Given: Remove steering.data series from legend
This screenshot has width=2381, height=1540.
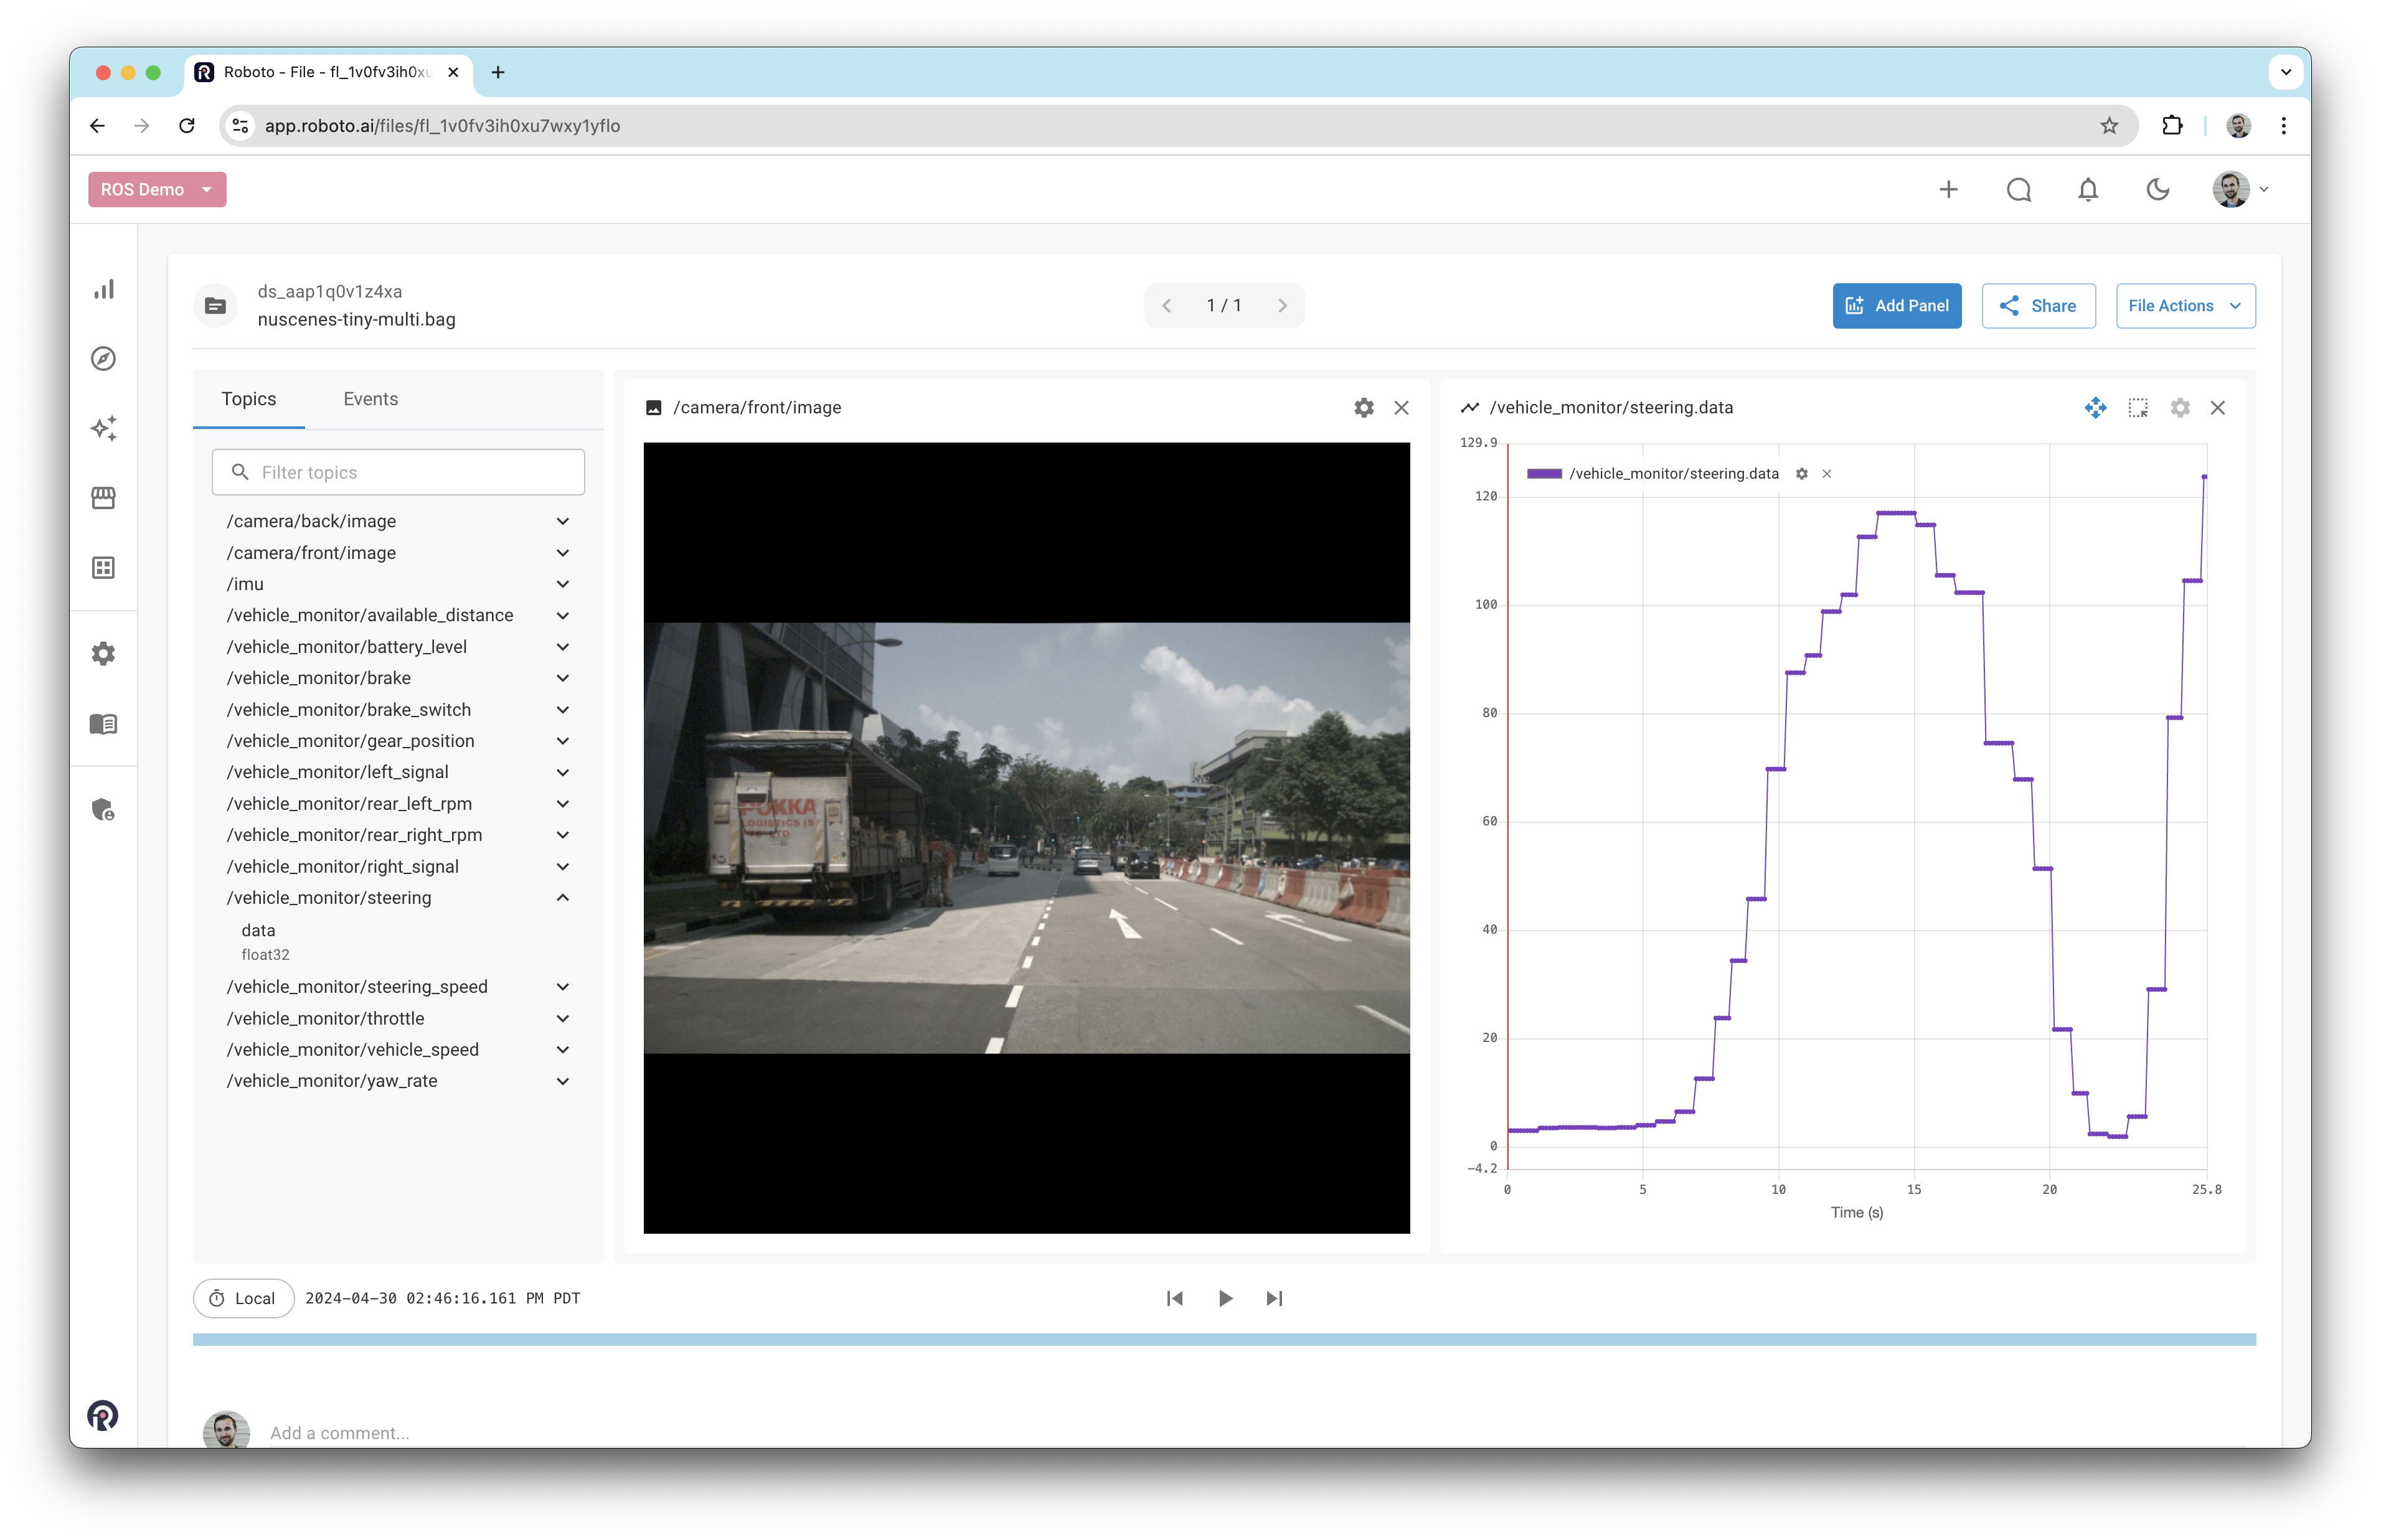Looking at the screenshot, I should click(x=1826, y=474).
